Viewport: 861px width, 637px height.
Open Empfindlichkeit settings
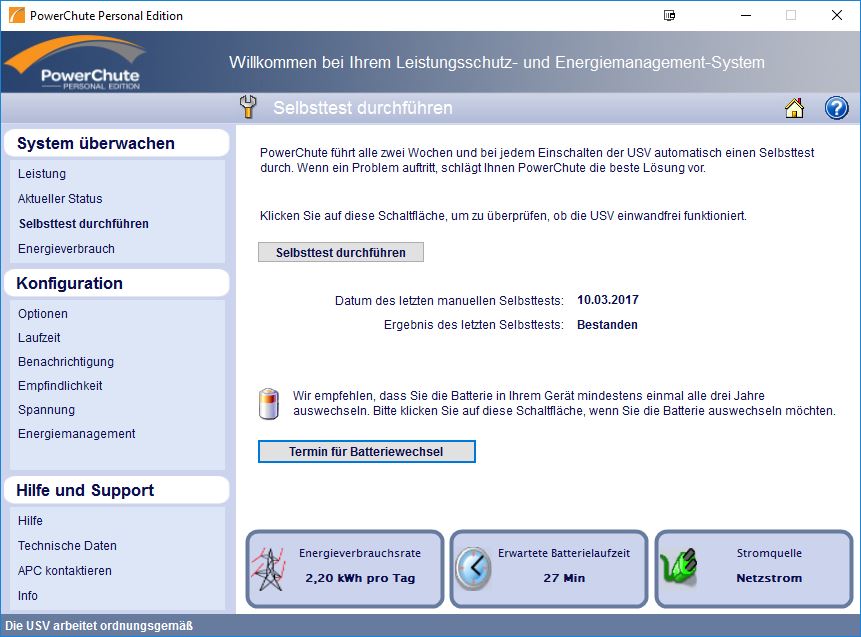[60, 385]
